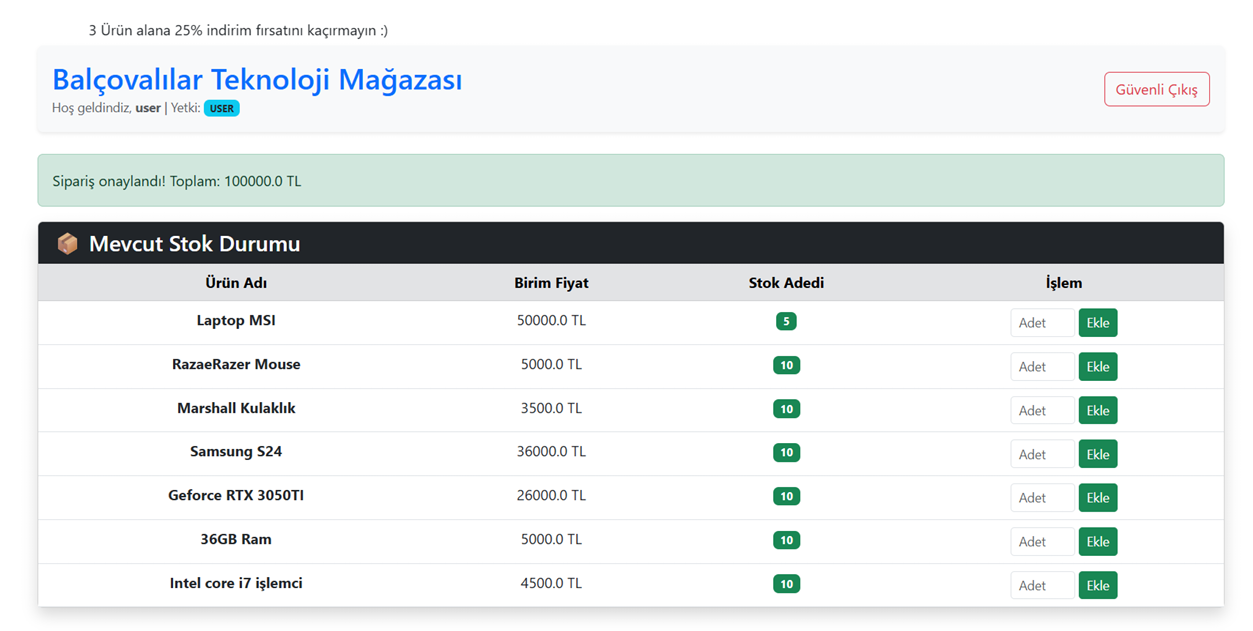Add Geforce RTX 3050TI with Ekle
Screen dimensions: 1253x631
[1097, 498]
